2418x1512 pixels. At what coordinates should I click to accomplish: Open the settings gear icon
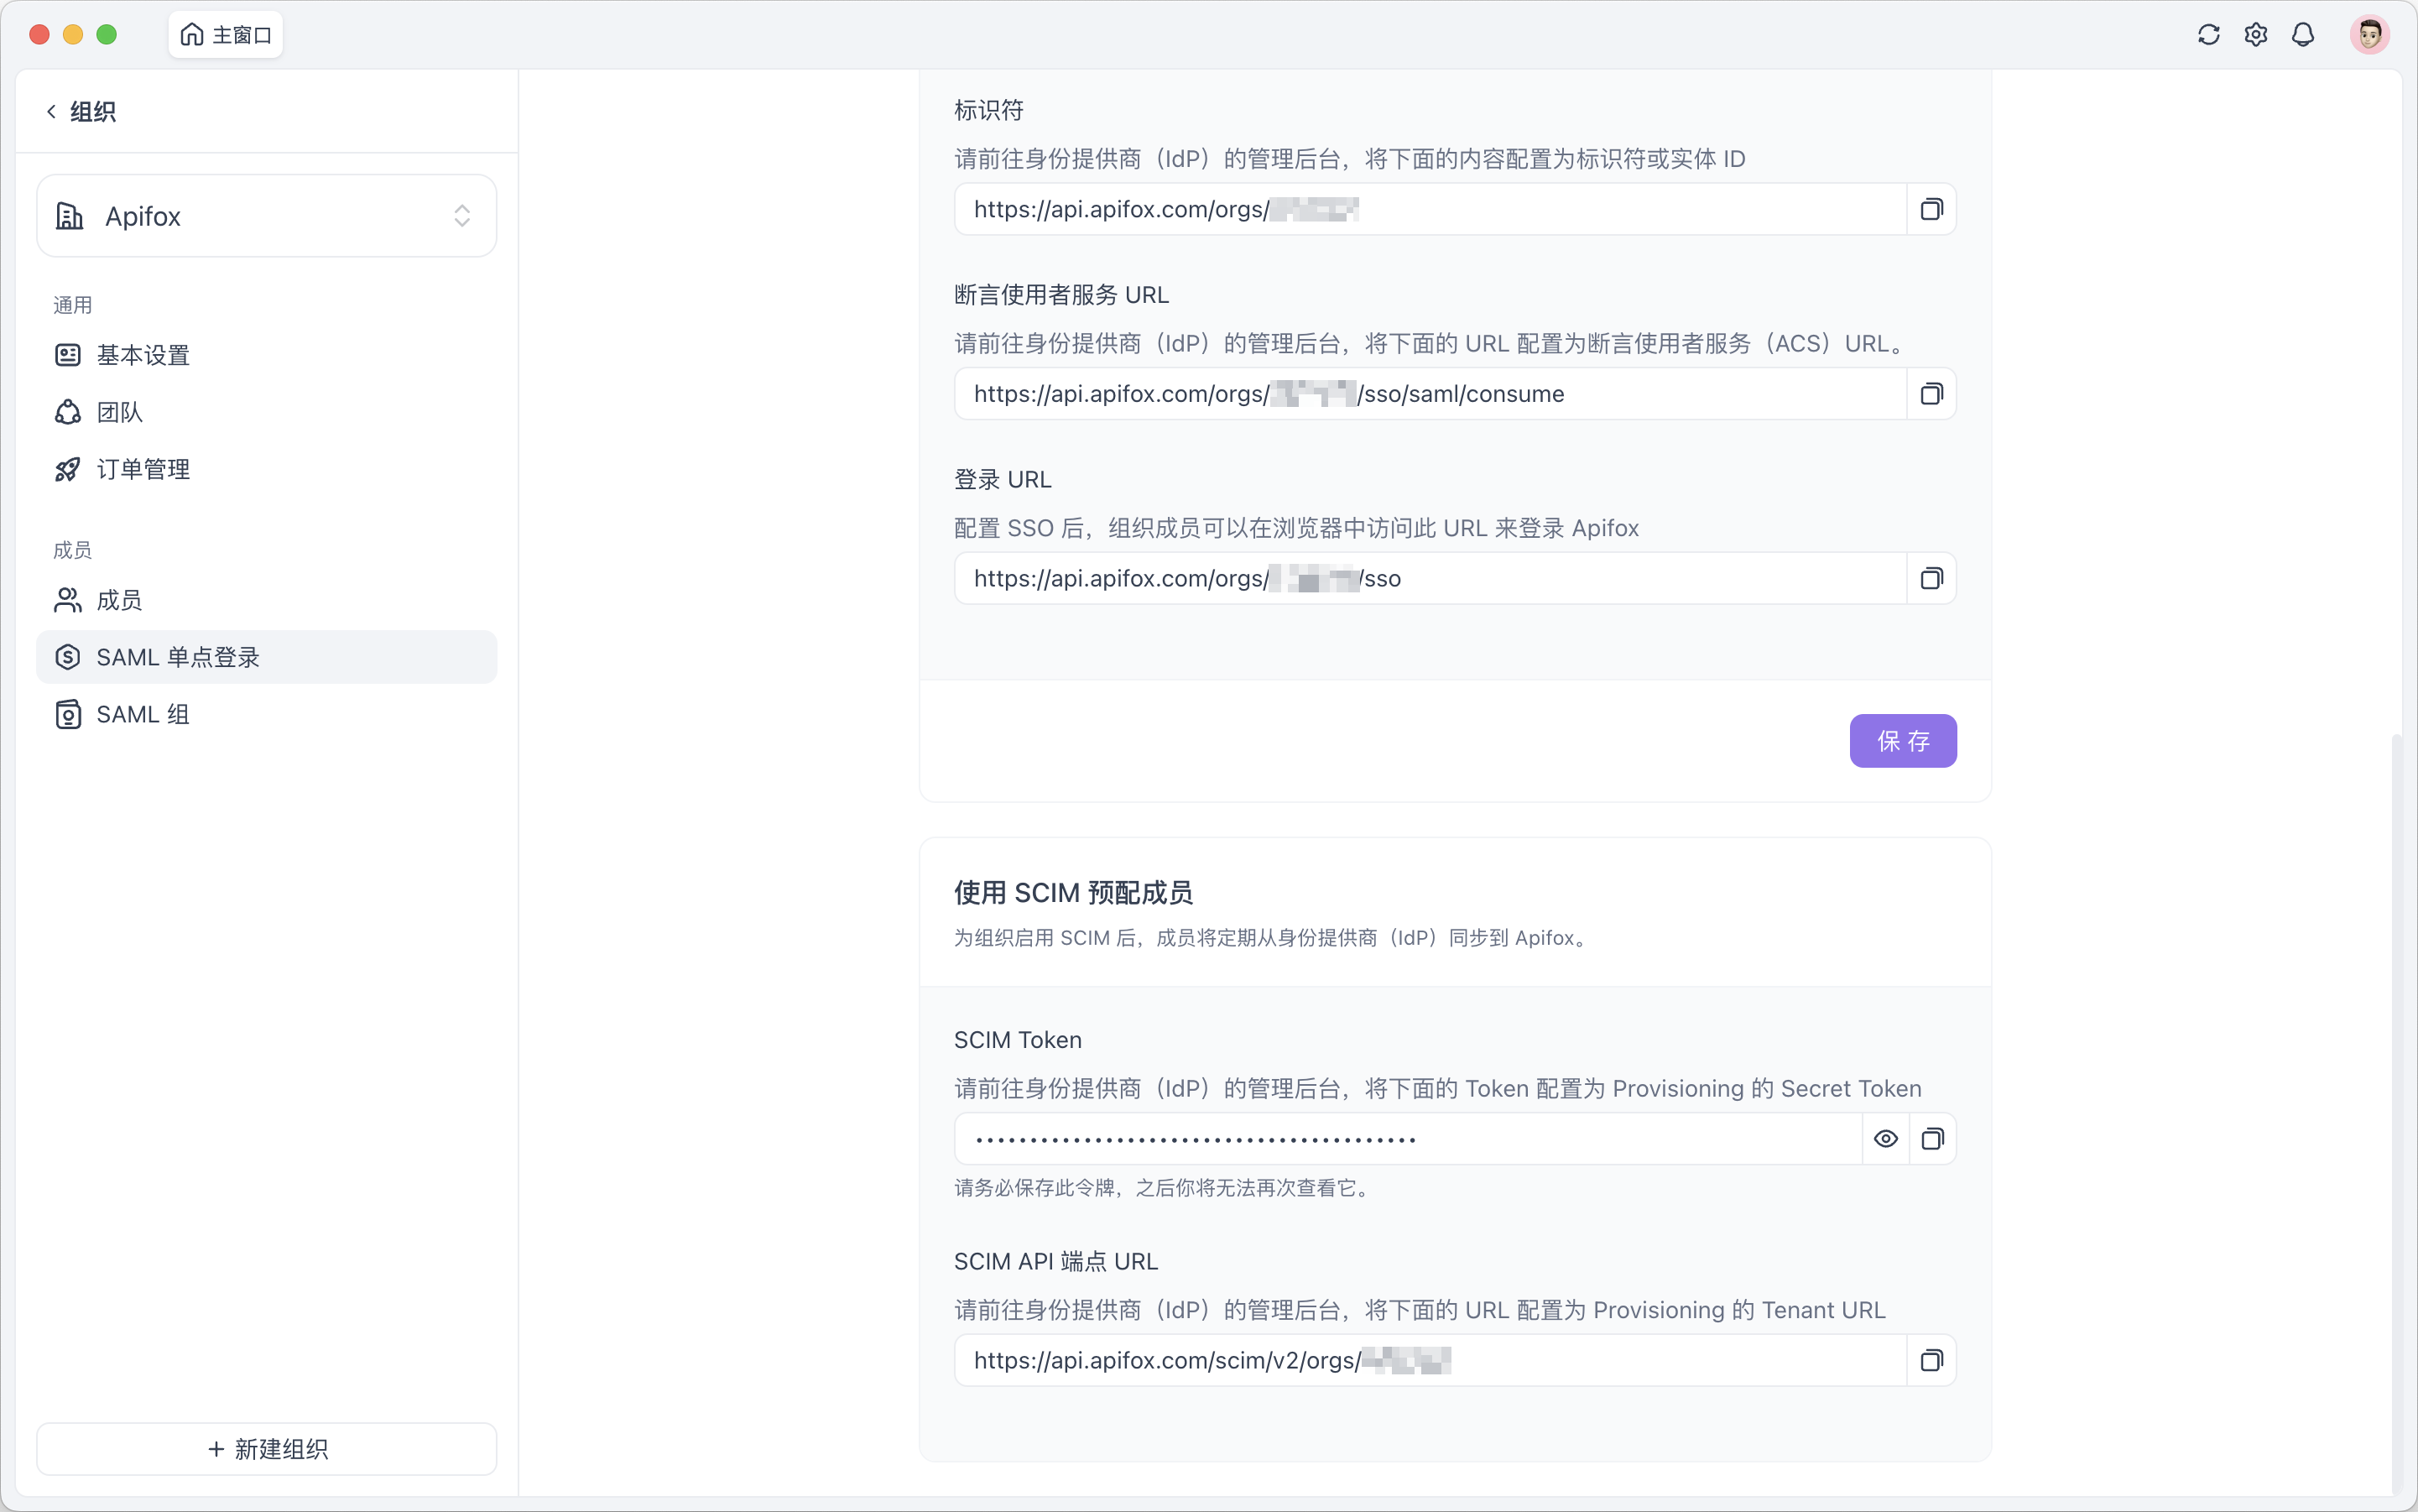(2256, 34)
